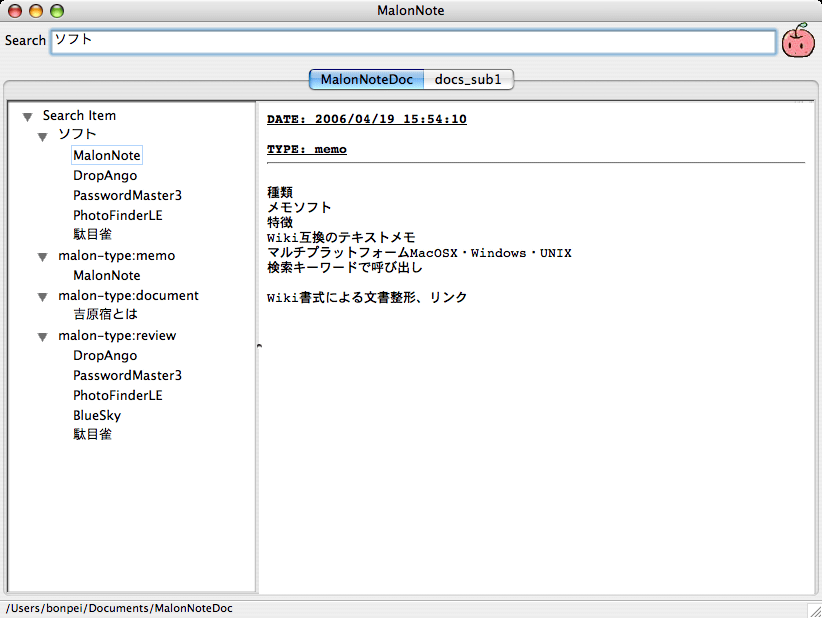
Task: Select BlueSky under malon-type:review
Action: tap(97, 415)
